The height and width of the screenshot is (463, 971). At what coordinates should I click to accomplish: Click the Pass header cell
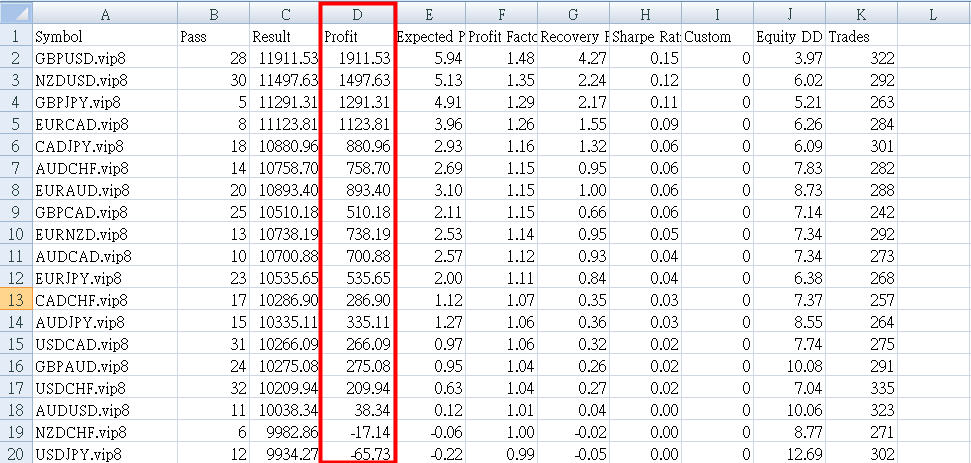(x=213, y=36)
